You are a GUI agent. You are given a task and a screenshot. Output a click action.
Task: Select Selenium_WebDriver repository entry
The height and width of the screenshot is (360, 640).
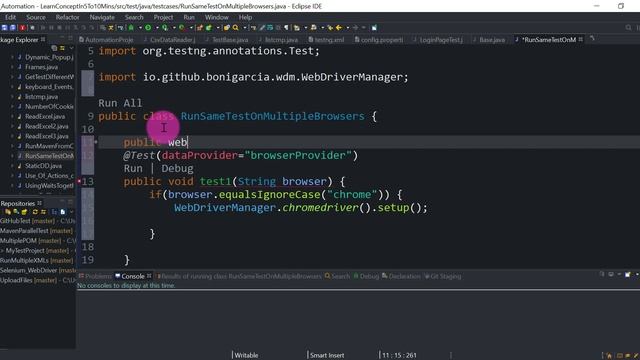click(x=38, y=270)
